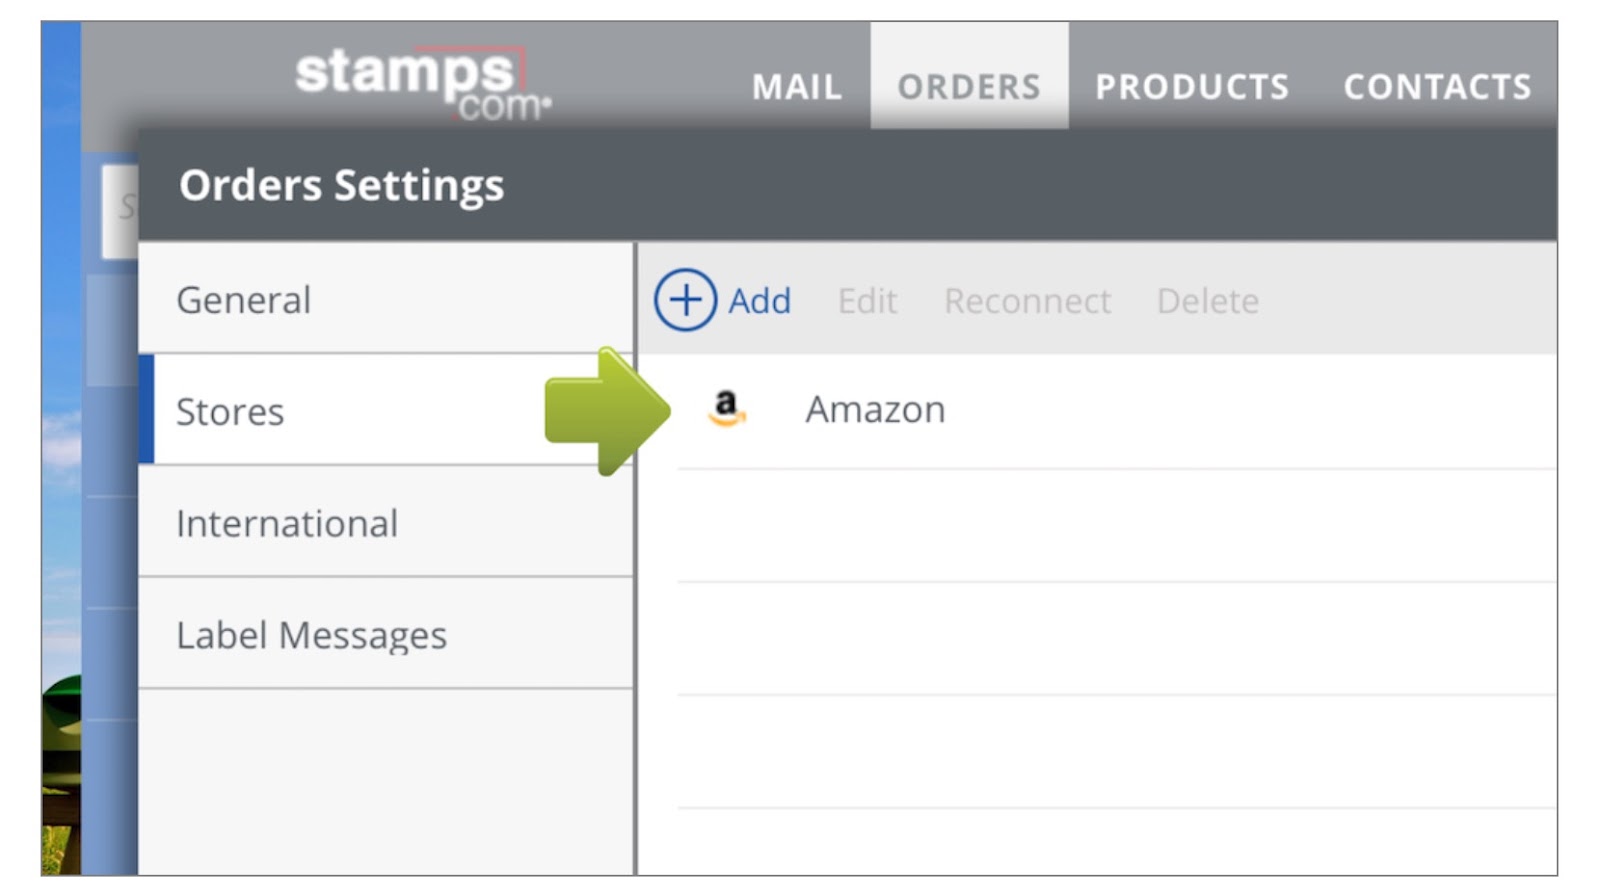Click the partially hidden search field
Viewport: 1600px width, 894px height.
(x=120, y=209)
